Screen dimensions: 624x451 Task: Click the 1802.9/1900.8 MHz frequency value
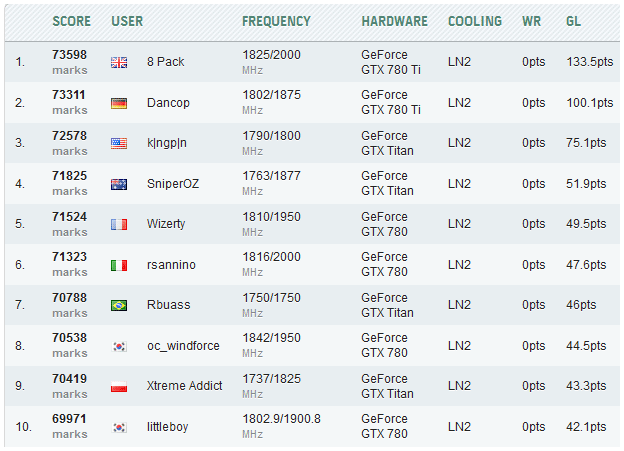pyautogui.click(x=281, y=426)
